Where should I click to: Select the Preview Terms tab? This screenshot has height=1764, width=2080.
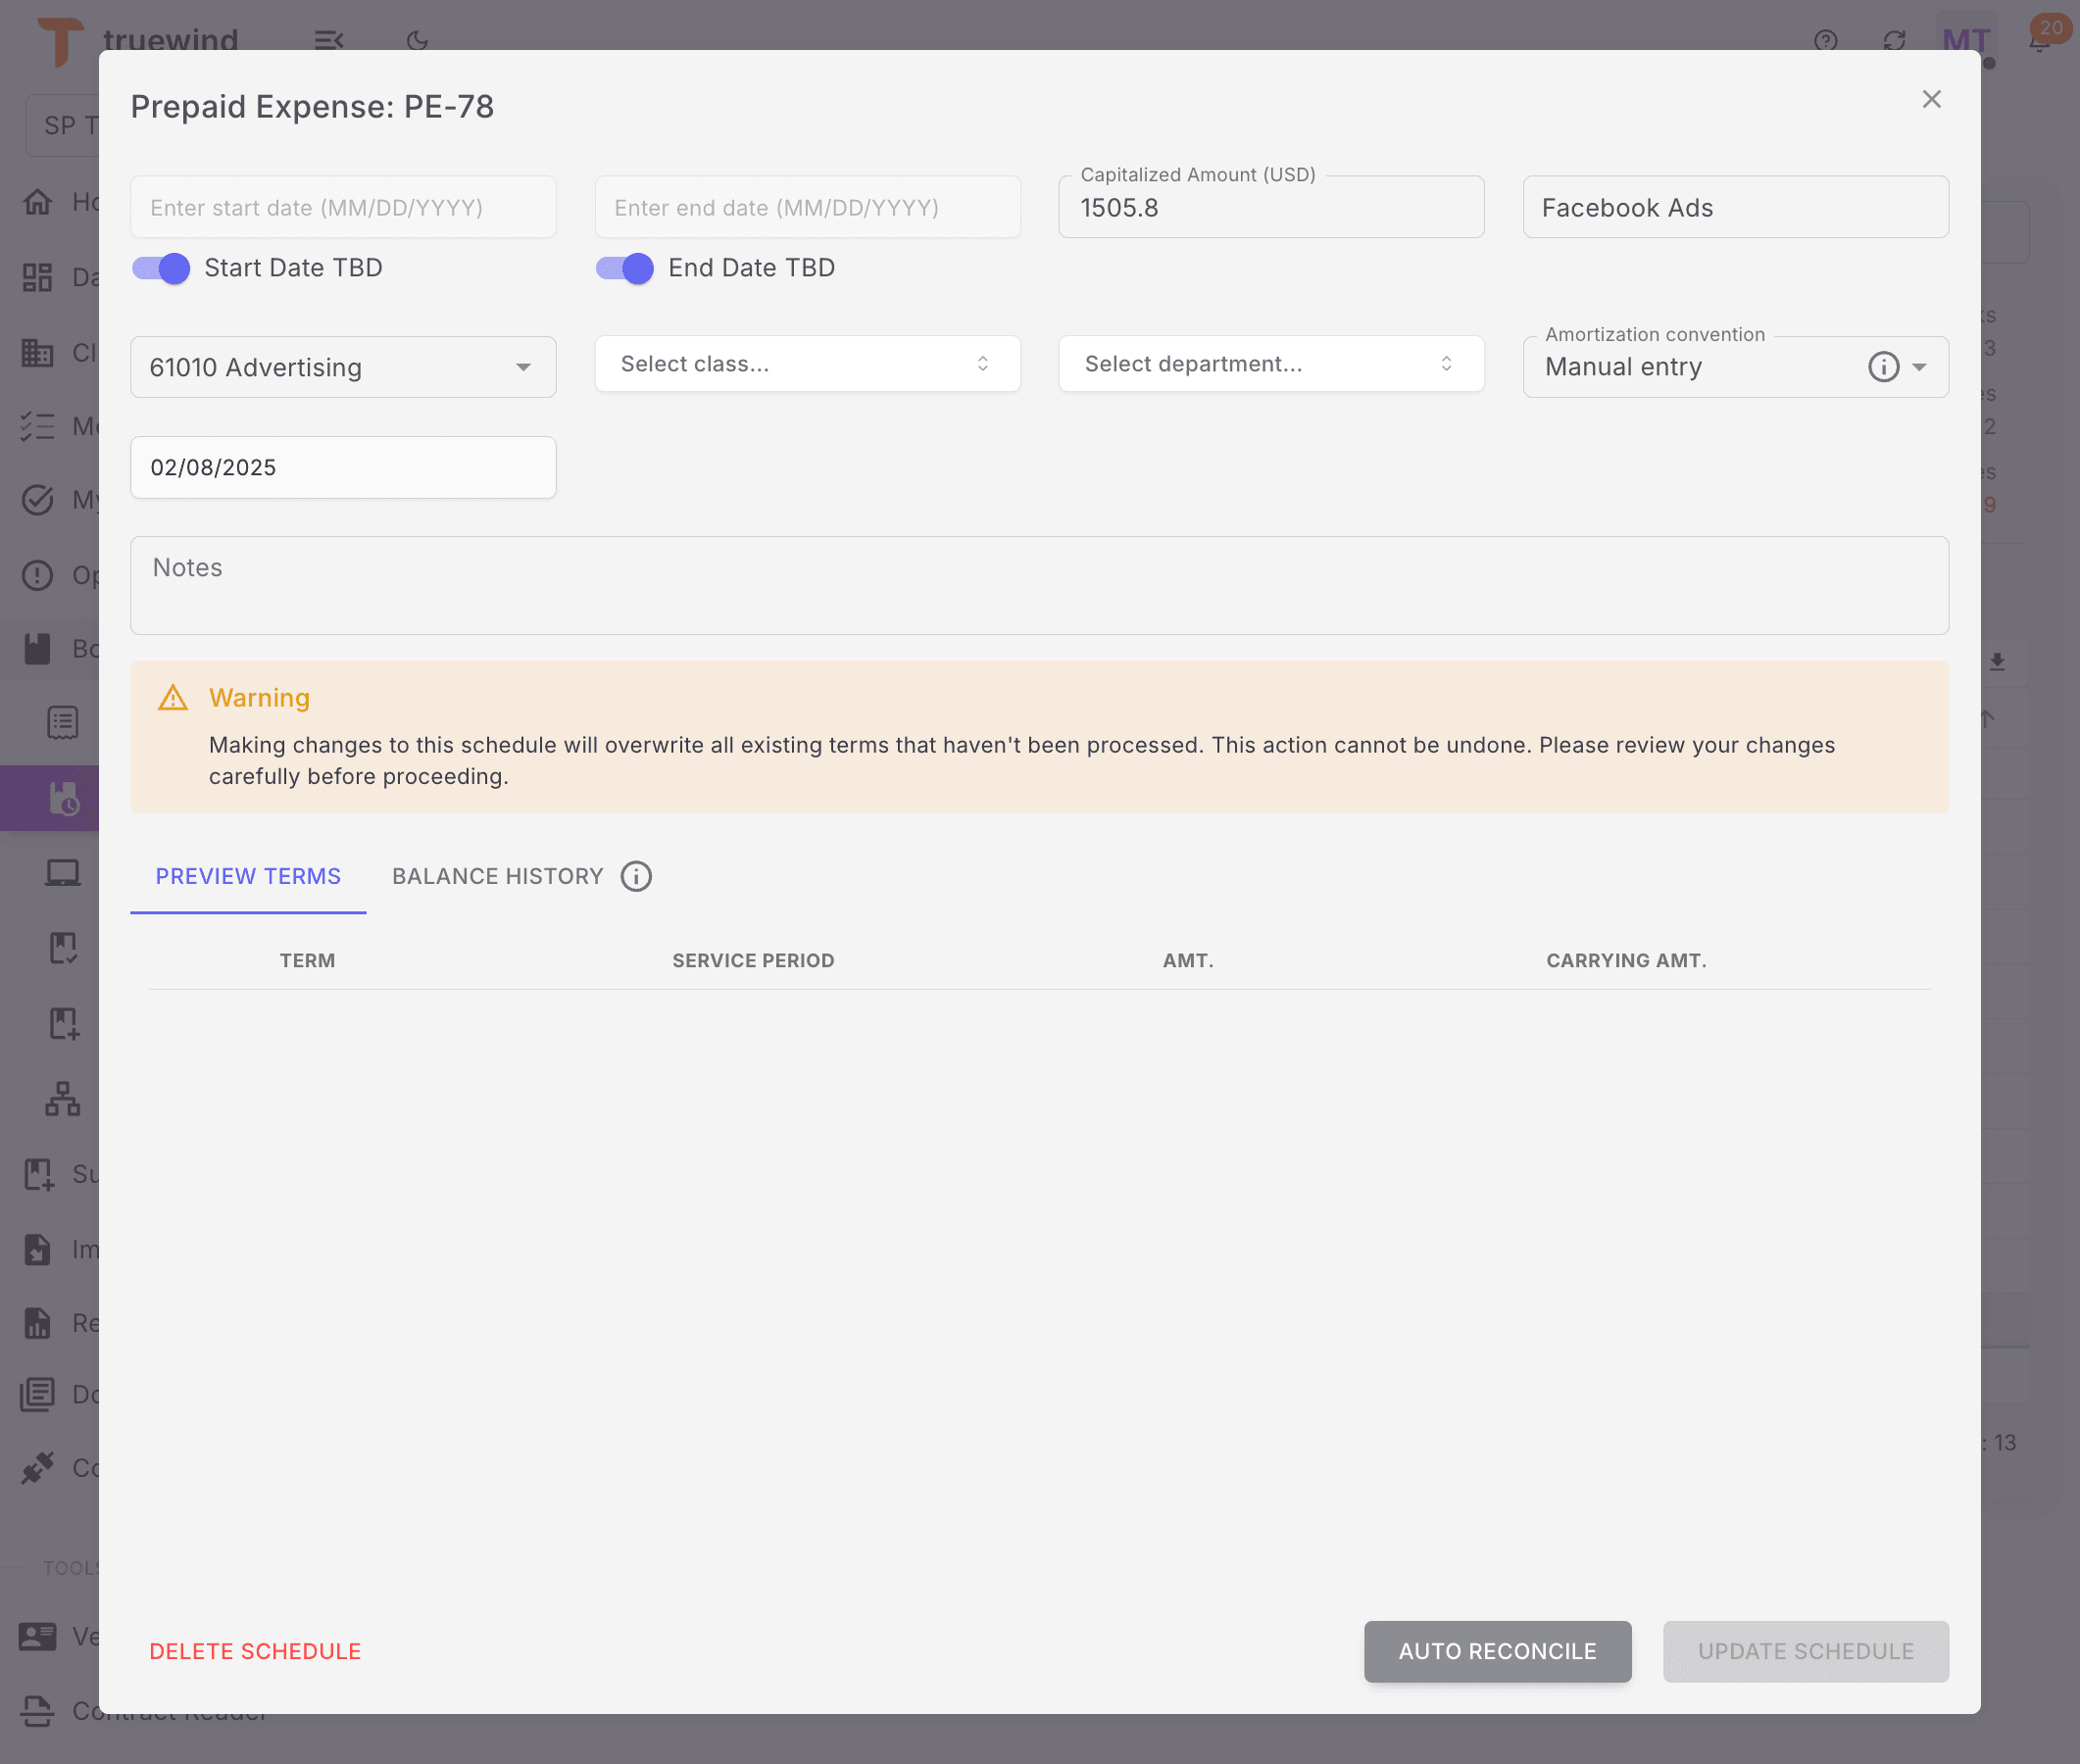(x=247, y=876)
